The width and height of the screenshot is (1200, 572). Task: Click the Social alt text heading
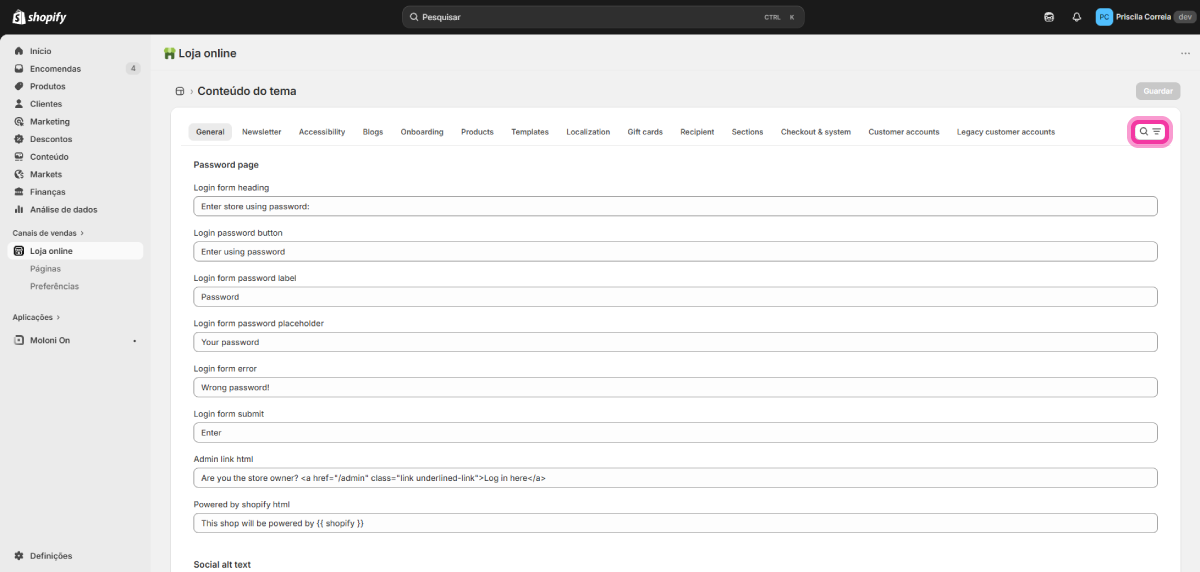[x=222, y=565]
